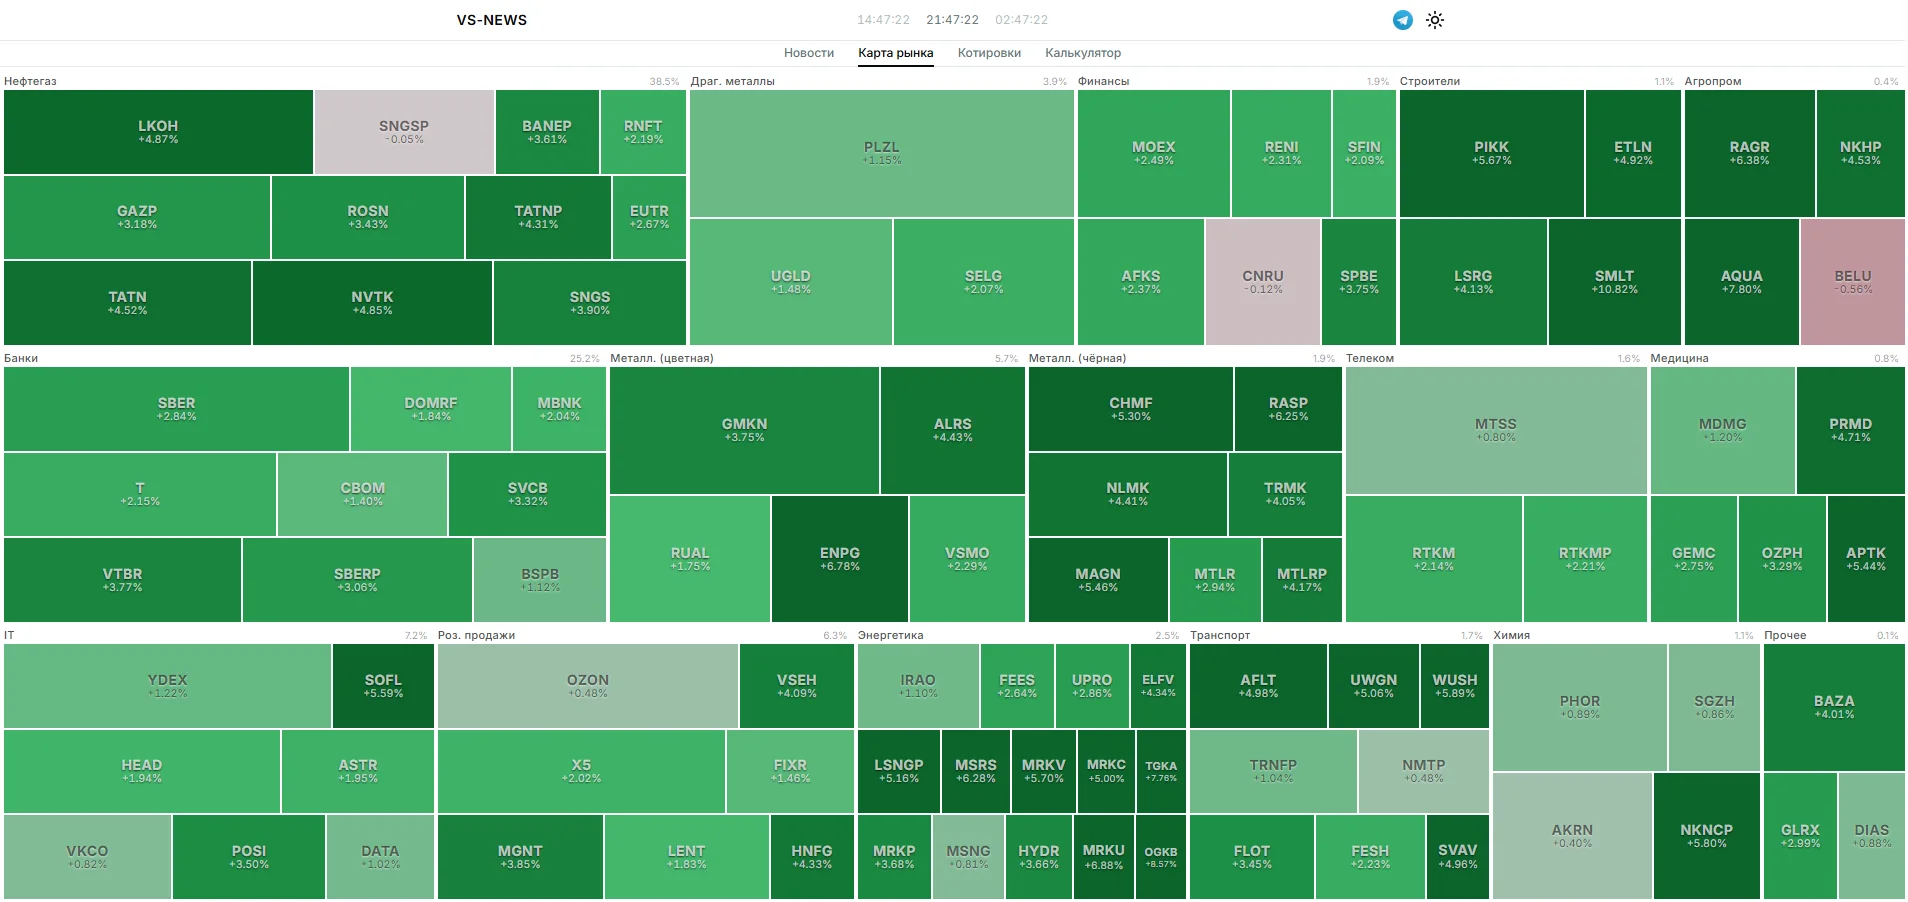Select the SELG +2.07% tile
The width and height of the screenshot is (1908, 902).
pyautogui.click(x=984, y=282)
